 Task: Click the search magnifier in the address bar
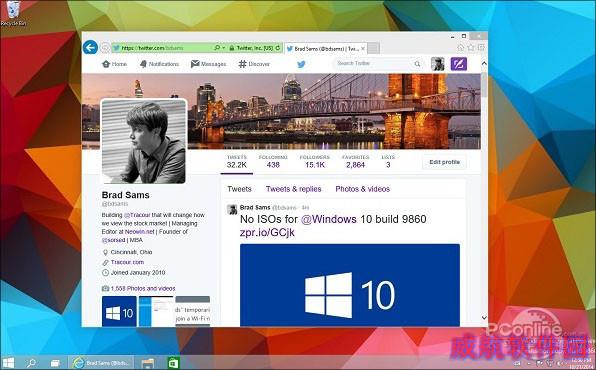(217, 48)
